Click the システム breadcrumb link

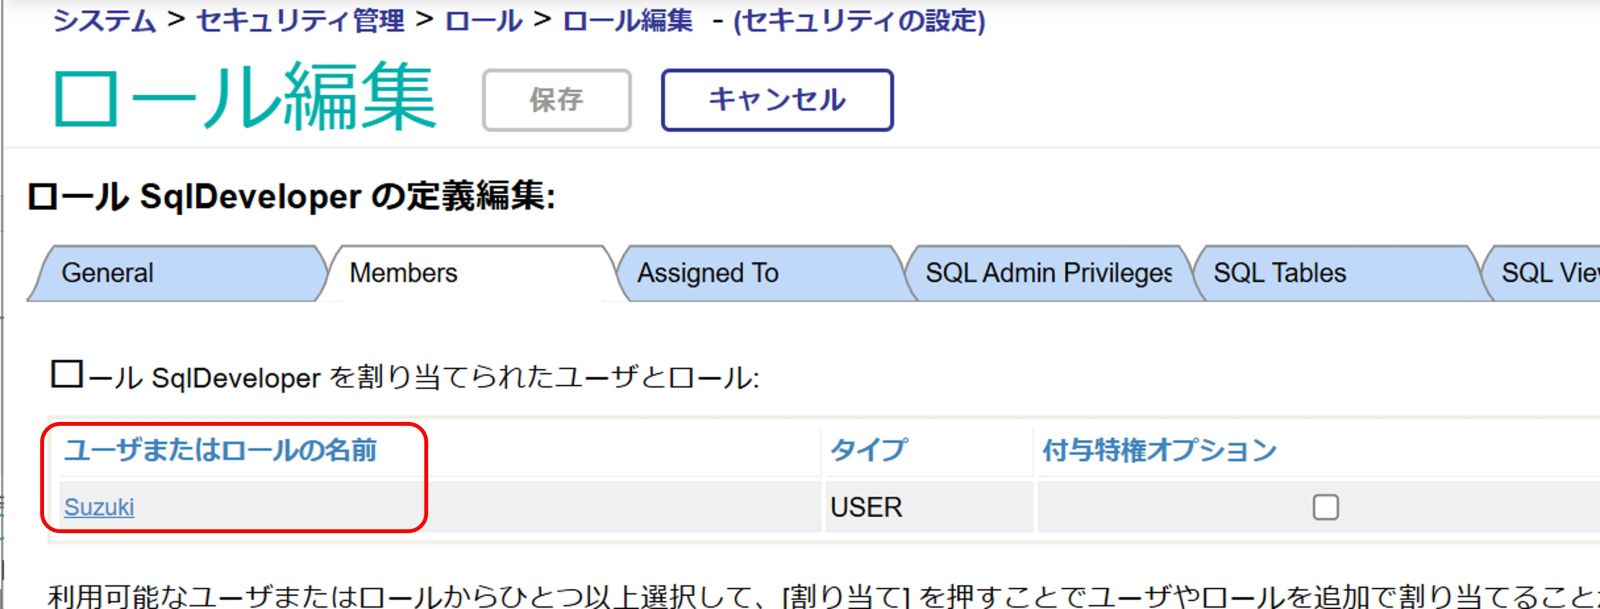tap(104, 20)
